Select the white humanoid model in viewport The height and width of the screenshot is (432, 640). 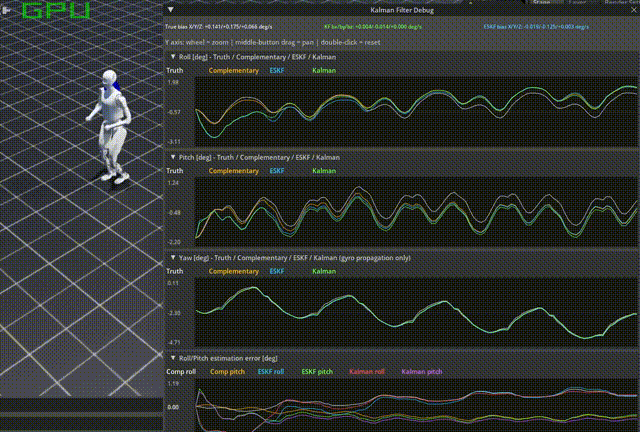pyautogui.click(x=110, y=127)
